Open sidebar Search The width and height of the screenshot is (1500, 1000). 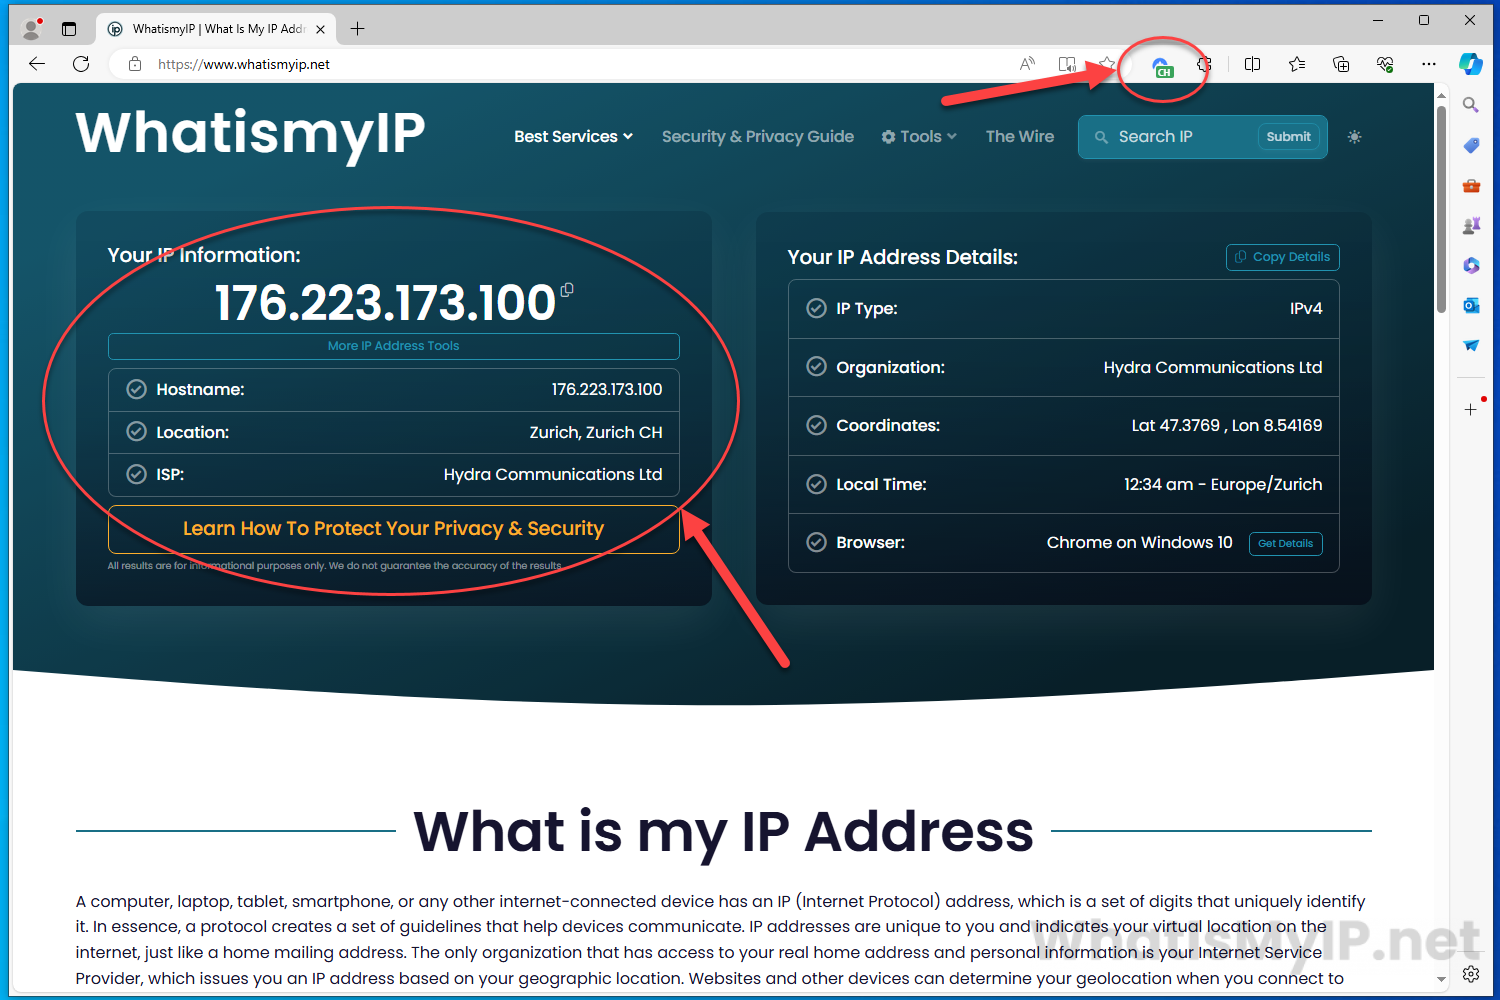tap(1471, 105)
